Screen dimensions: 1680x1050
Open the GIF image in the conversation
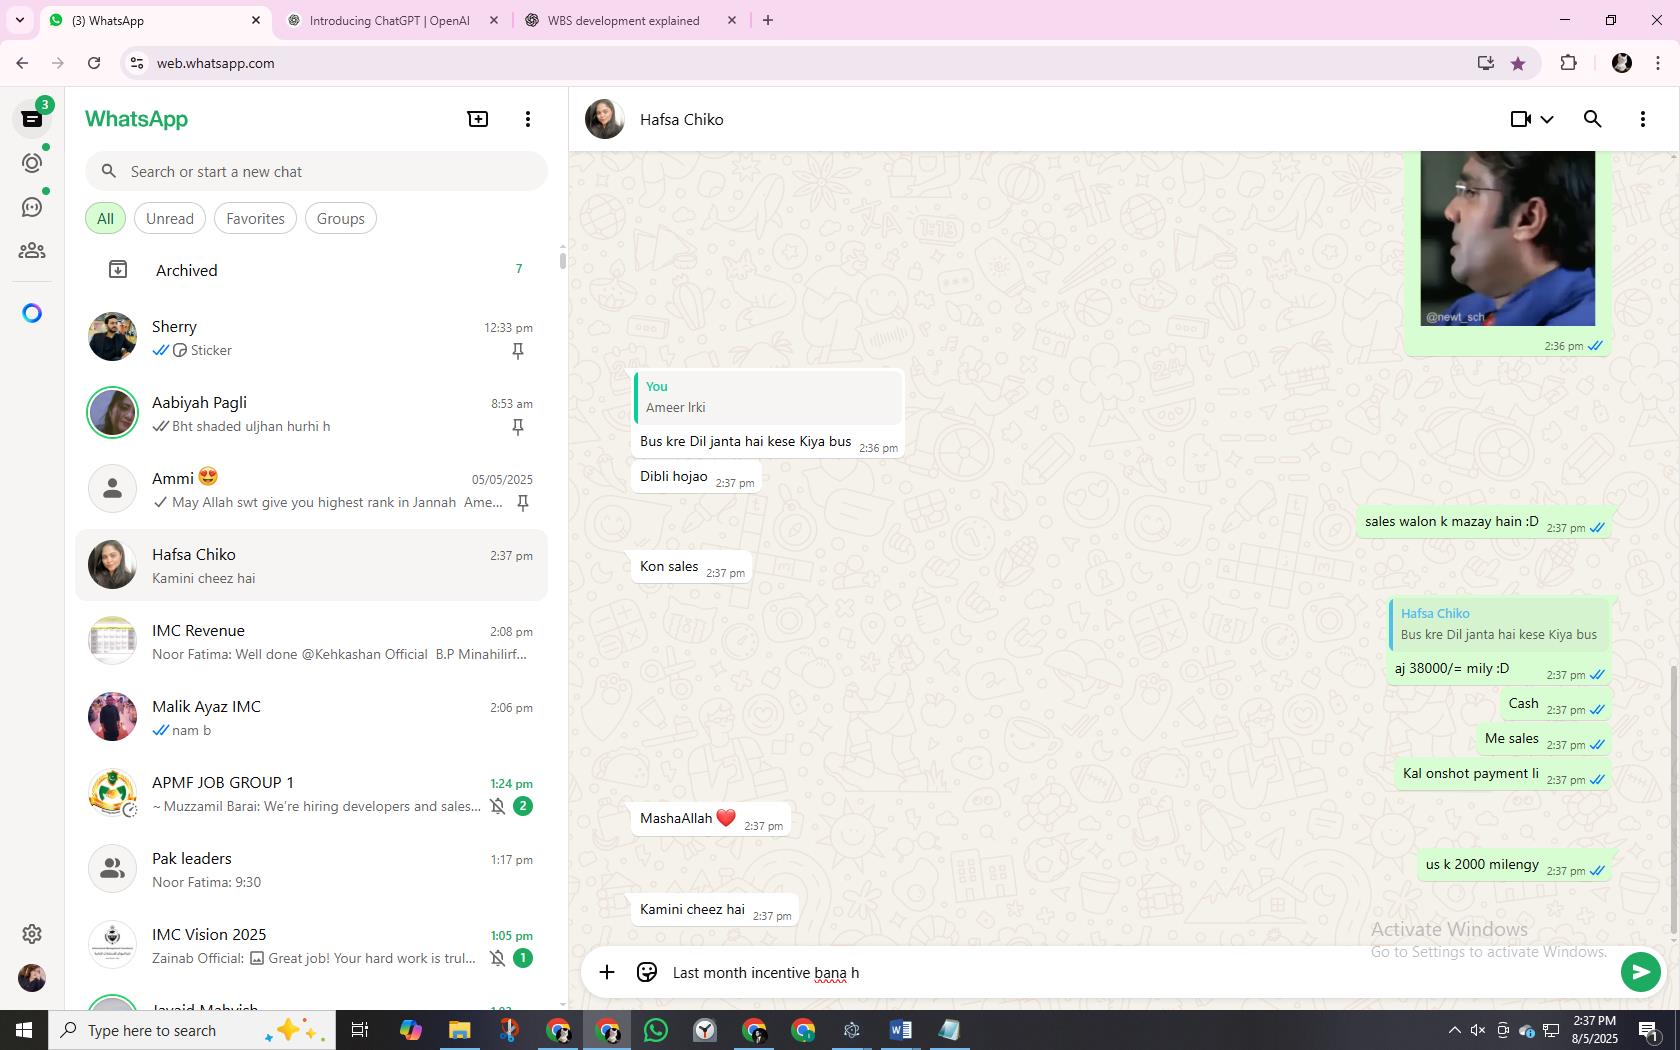[x=1507, y=238]
